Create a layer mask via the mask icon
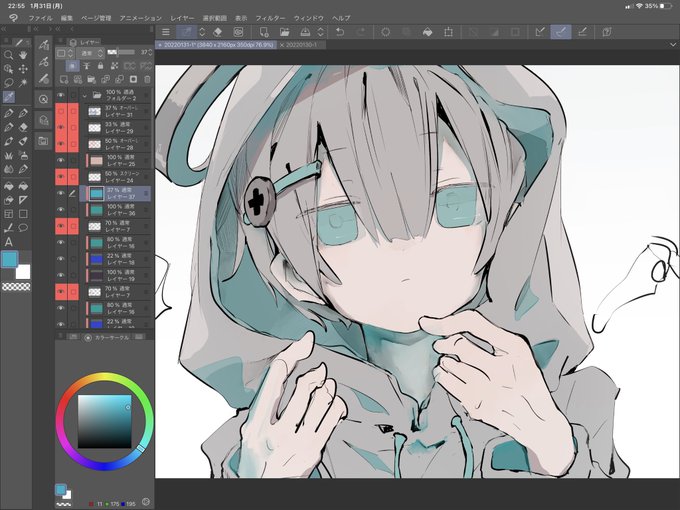Image resolution: width=680 pixels, height=510 pixels. pos(133,79)
